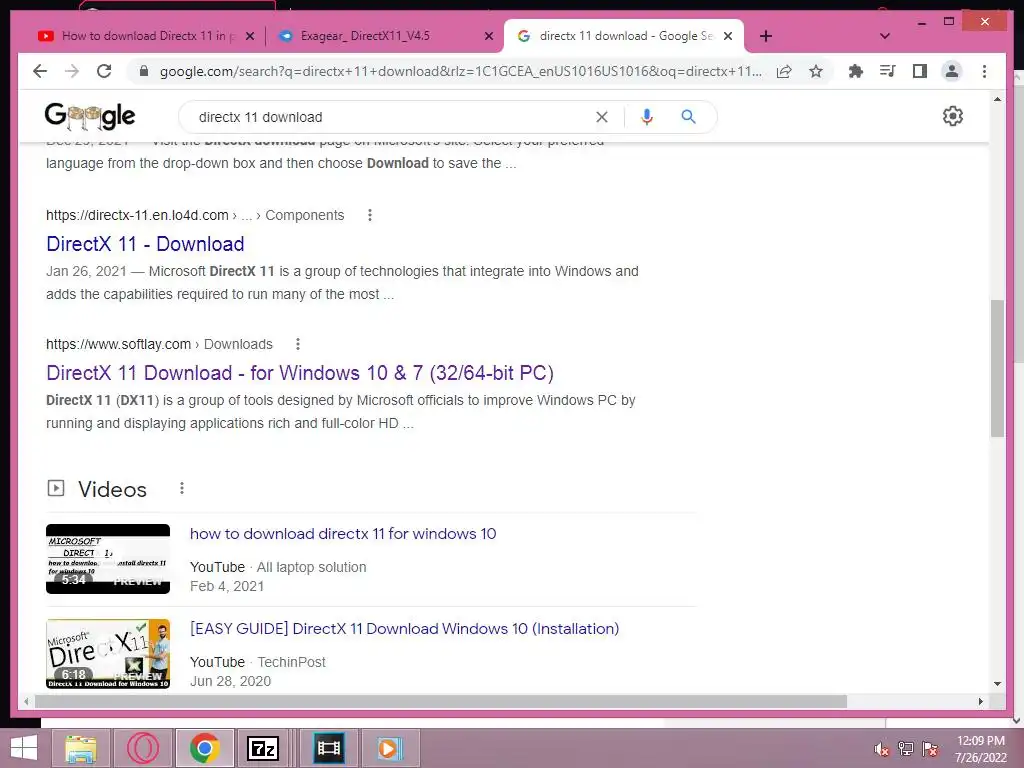The height and width of the screenshot is (768, 1024).
Task: Open File Explorer from taskbar
Action: point(81,748)
